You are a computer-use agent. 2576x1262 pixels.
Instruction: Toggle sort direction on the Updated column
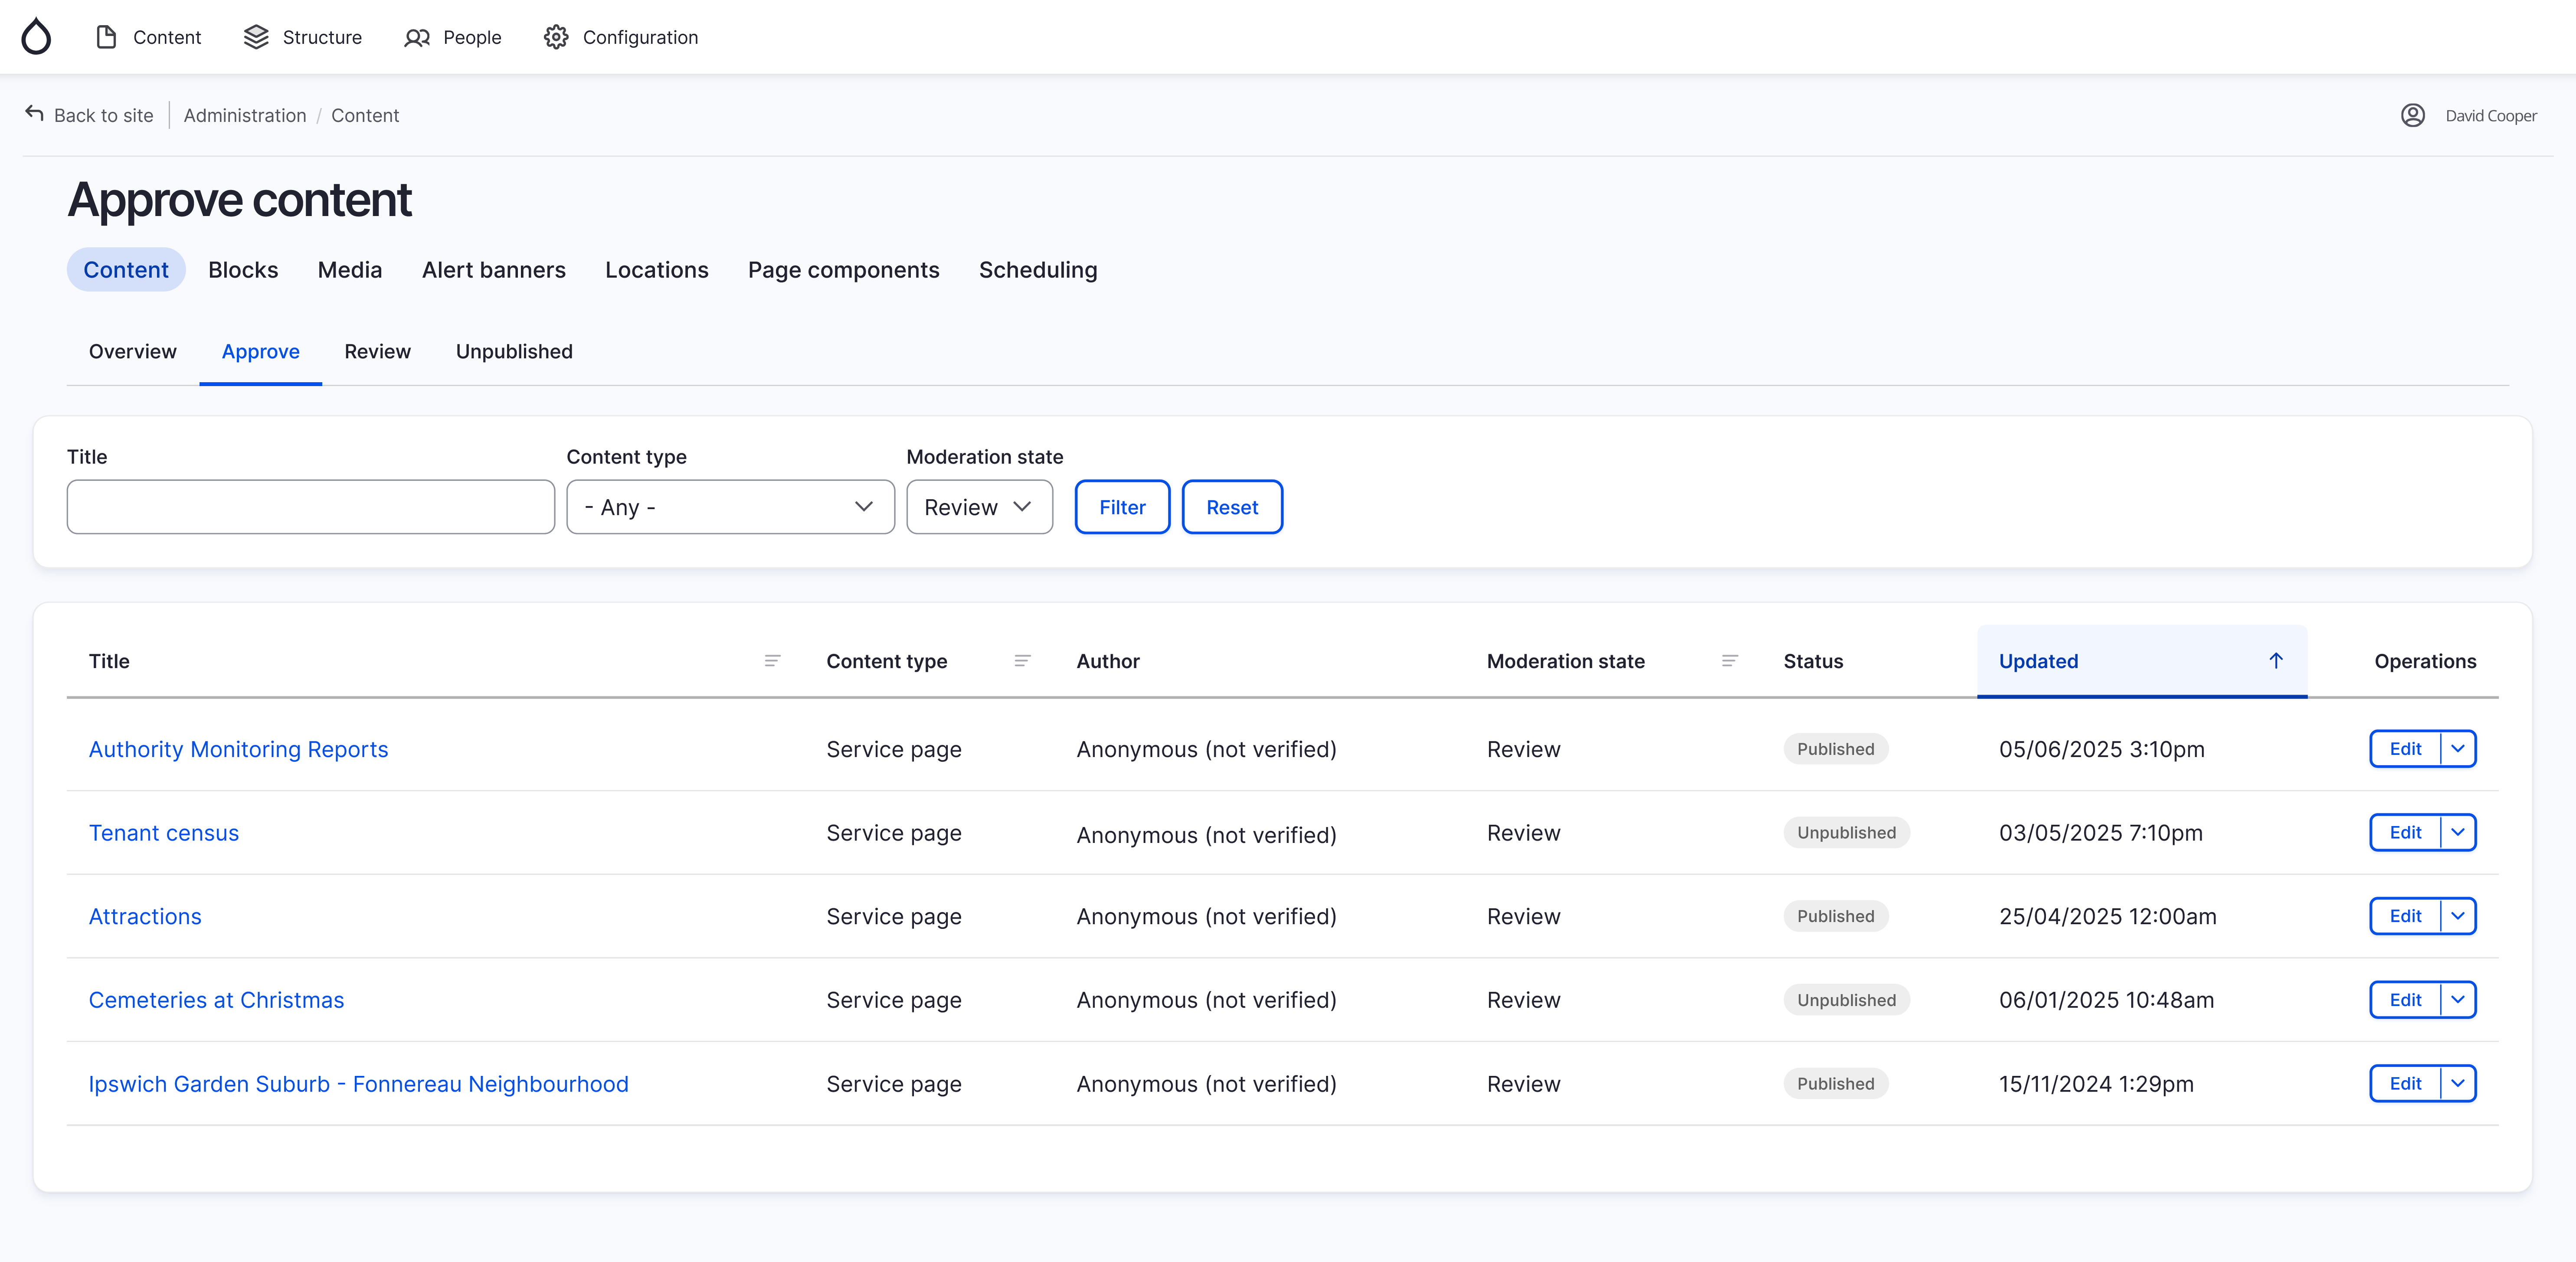tap(2275, 661)
